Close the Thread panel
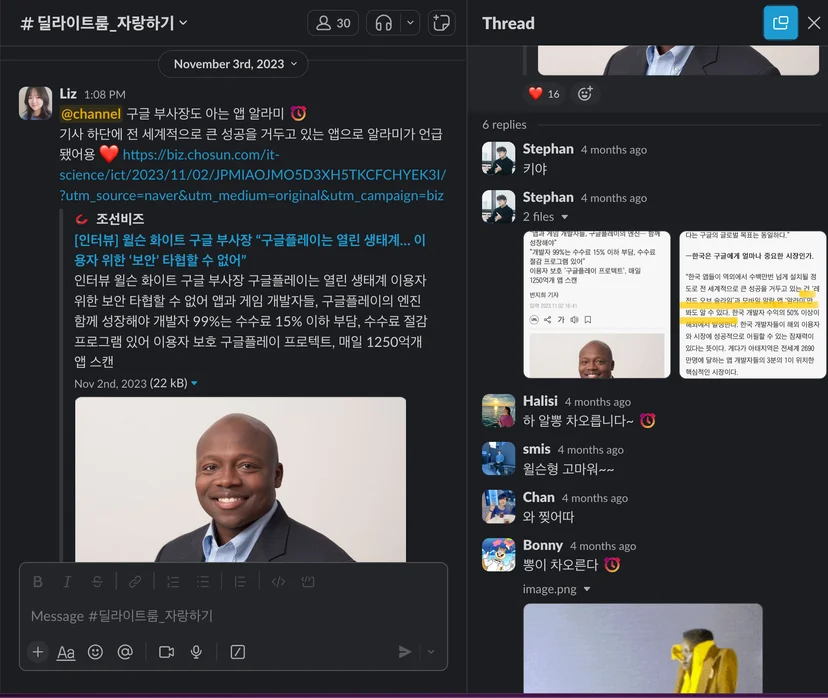Viewport: 828px width, 698px height. (x=814, y=23)
